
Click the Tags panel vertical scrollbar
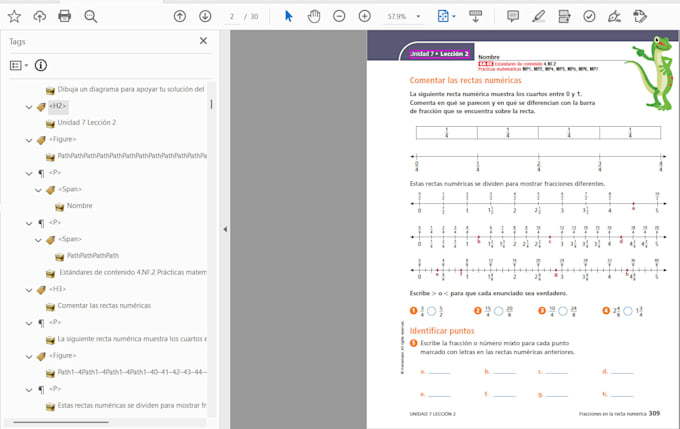211,104
